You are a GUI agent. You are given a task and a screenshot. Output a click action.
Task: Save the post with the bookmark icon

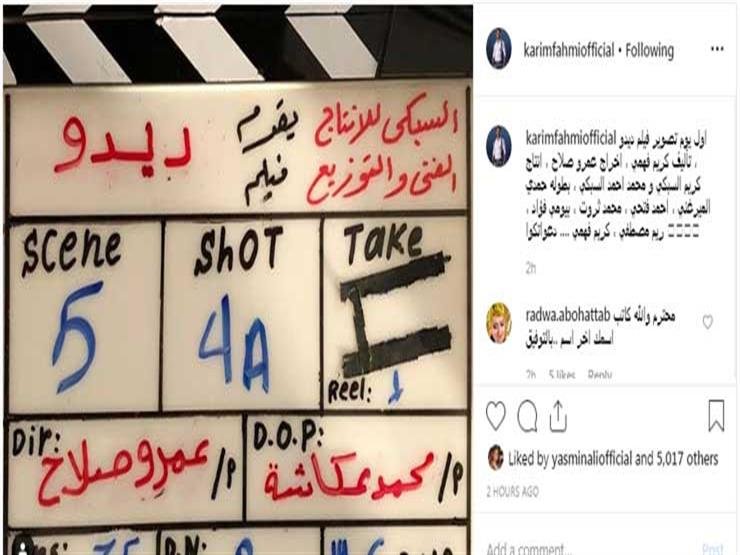(x=716, y=415)
